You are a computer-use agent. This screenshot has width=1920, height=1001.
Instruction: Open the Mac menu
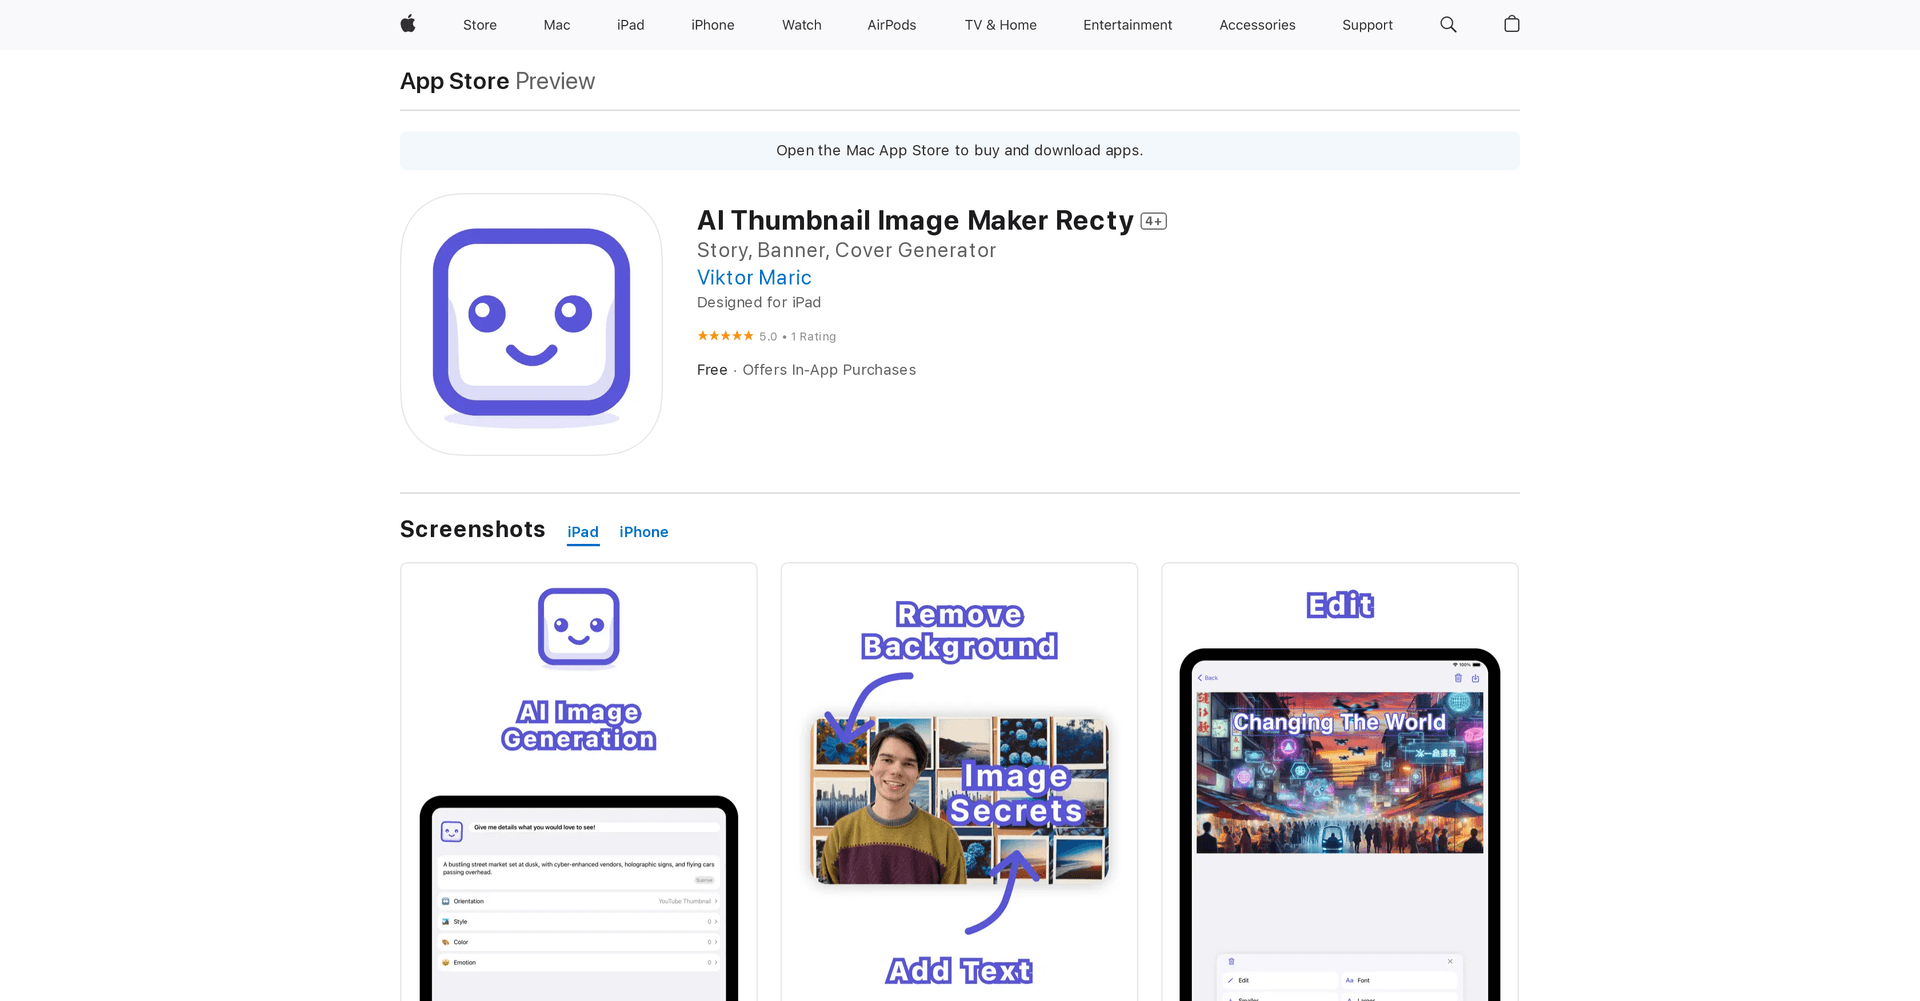pos(557,25)
